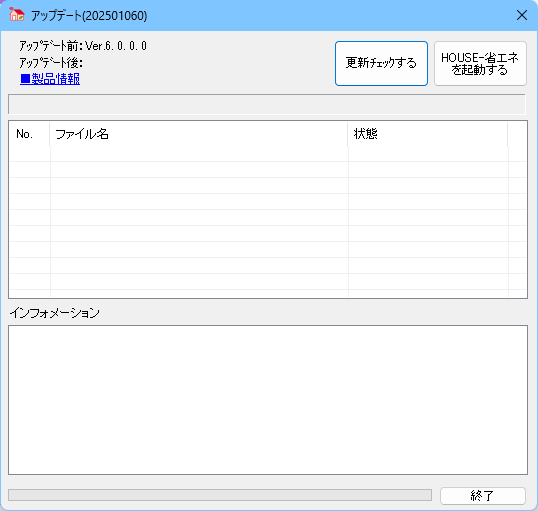
Task: Click the インフォメーション label
Action: [55, 313]
